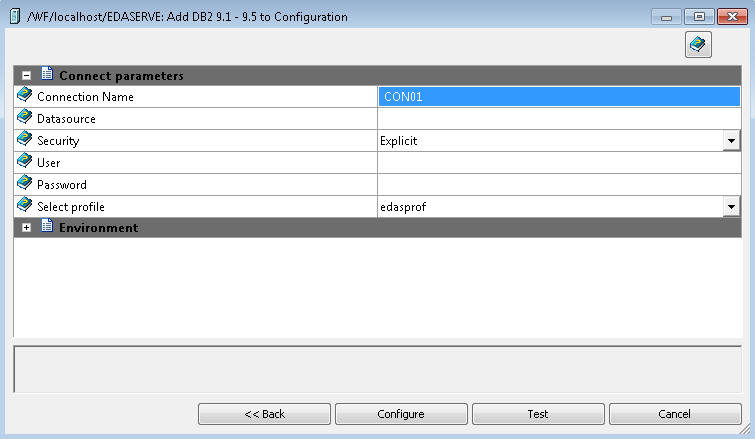Click the Select profile label
This screenshot has height=439, width=755.
point(71,207)
